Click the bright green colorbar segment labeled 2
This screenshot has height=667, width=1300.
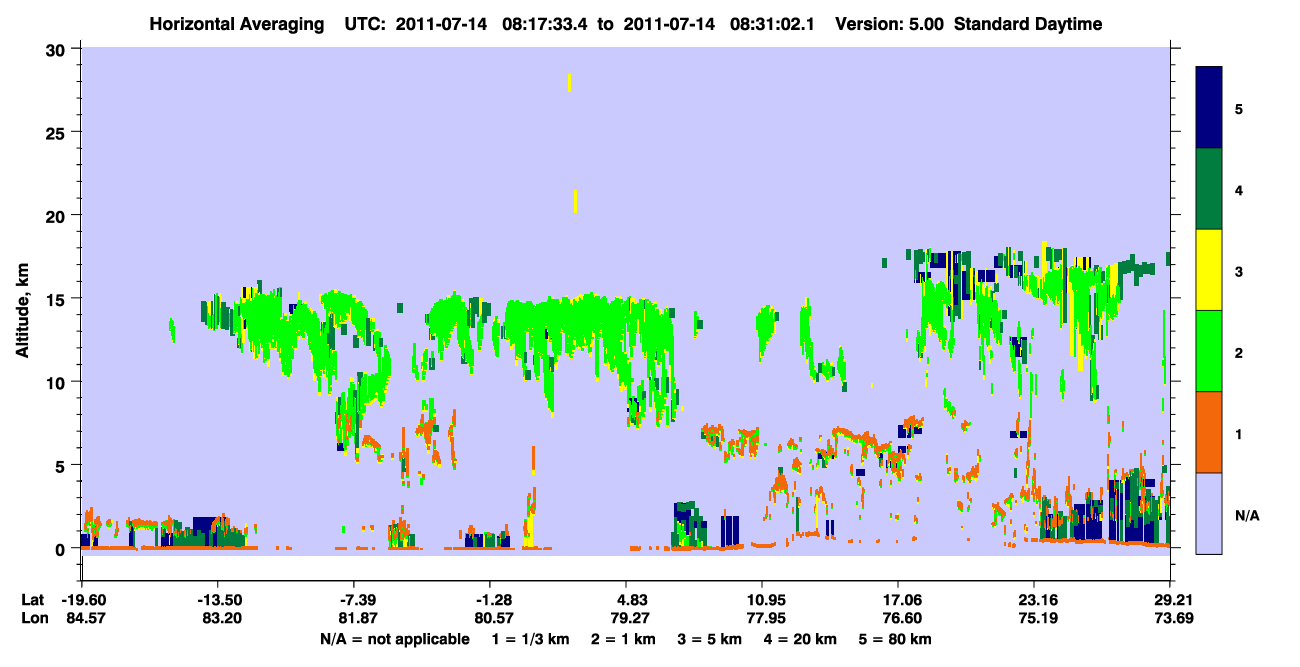[1209, 351]
